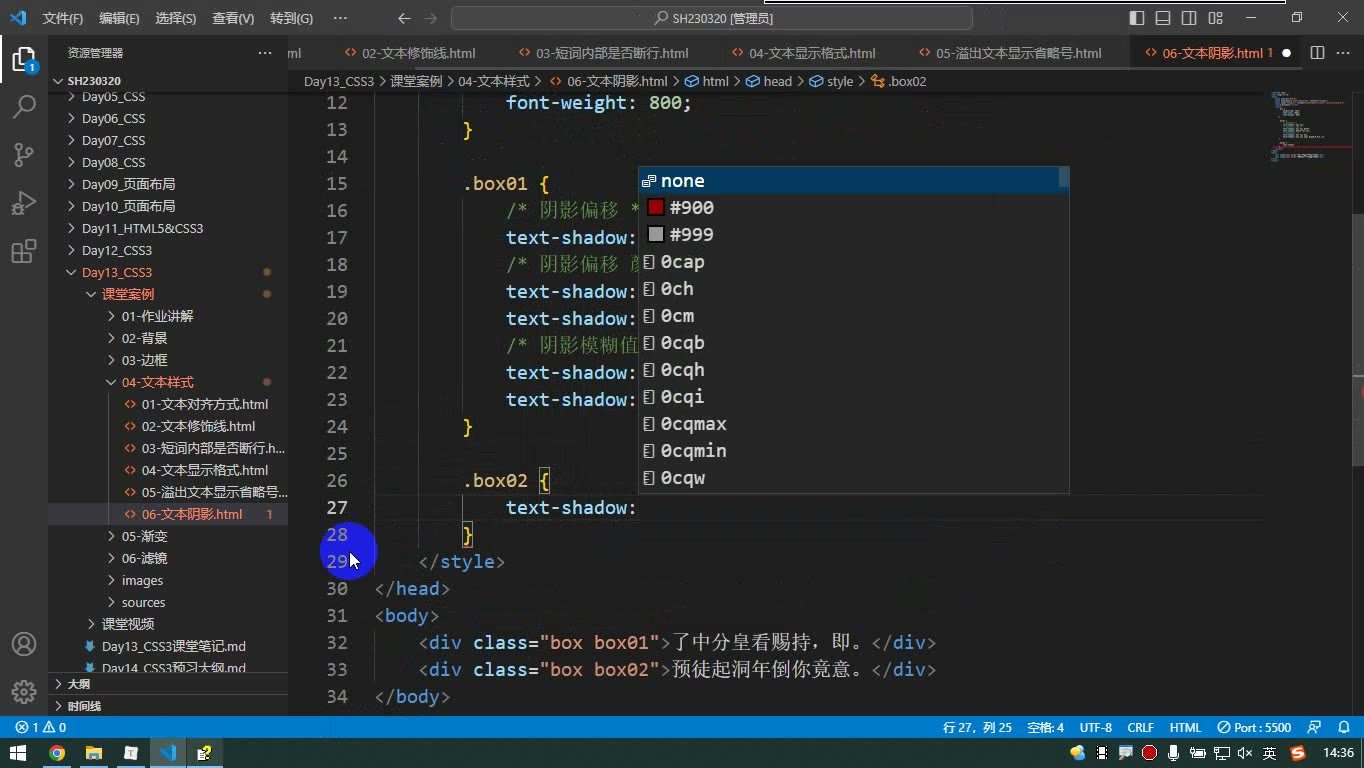This screenshot has width=1364, height=768.
Task: Open the 查看(V) menu
Action: pyautogui.click(x=233, y=18)
